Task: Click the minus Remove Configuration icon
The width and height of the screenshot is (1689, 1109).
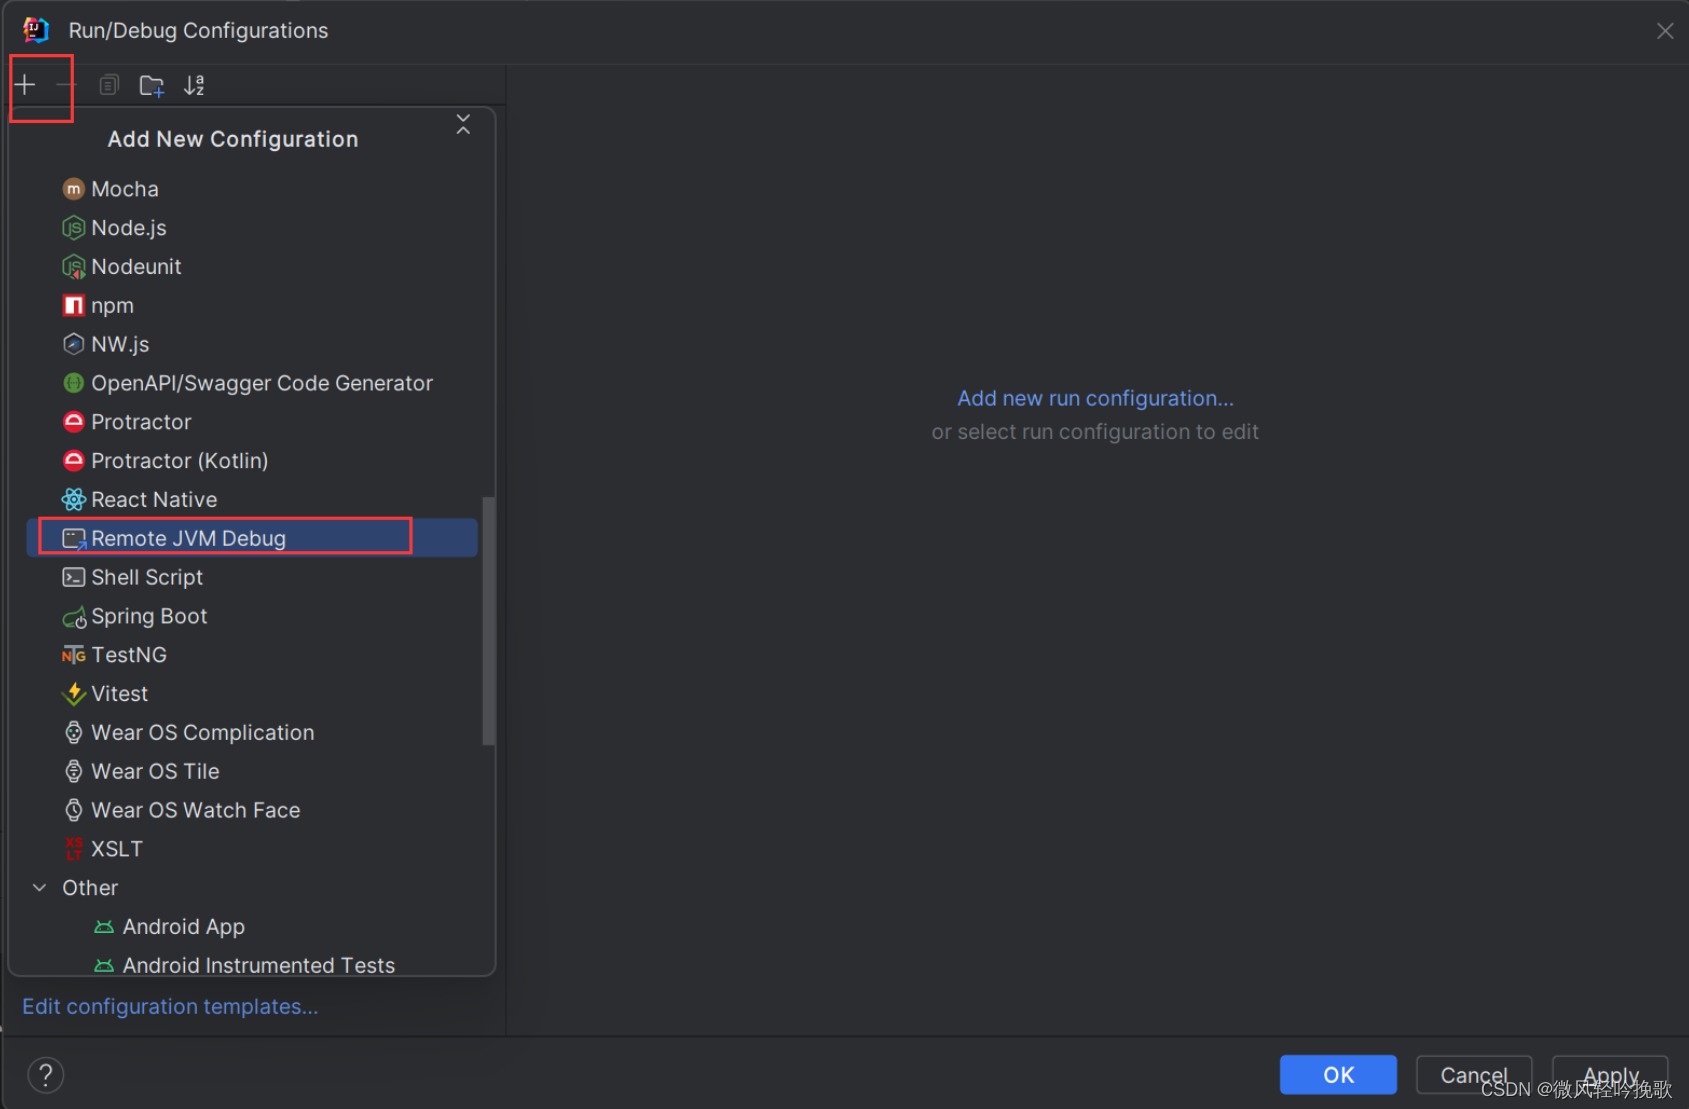Action: coord(66,85)
